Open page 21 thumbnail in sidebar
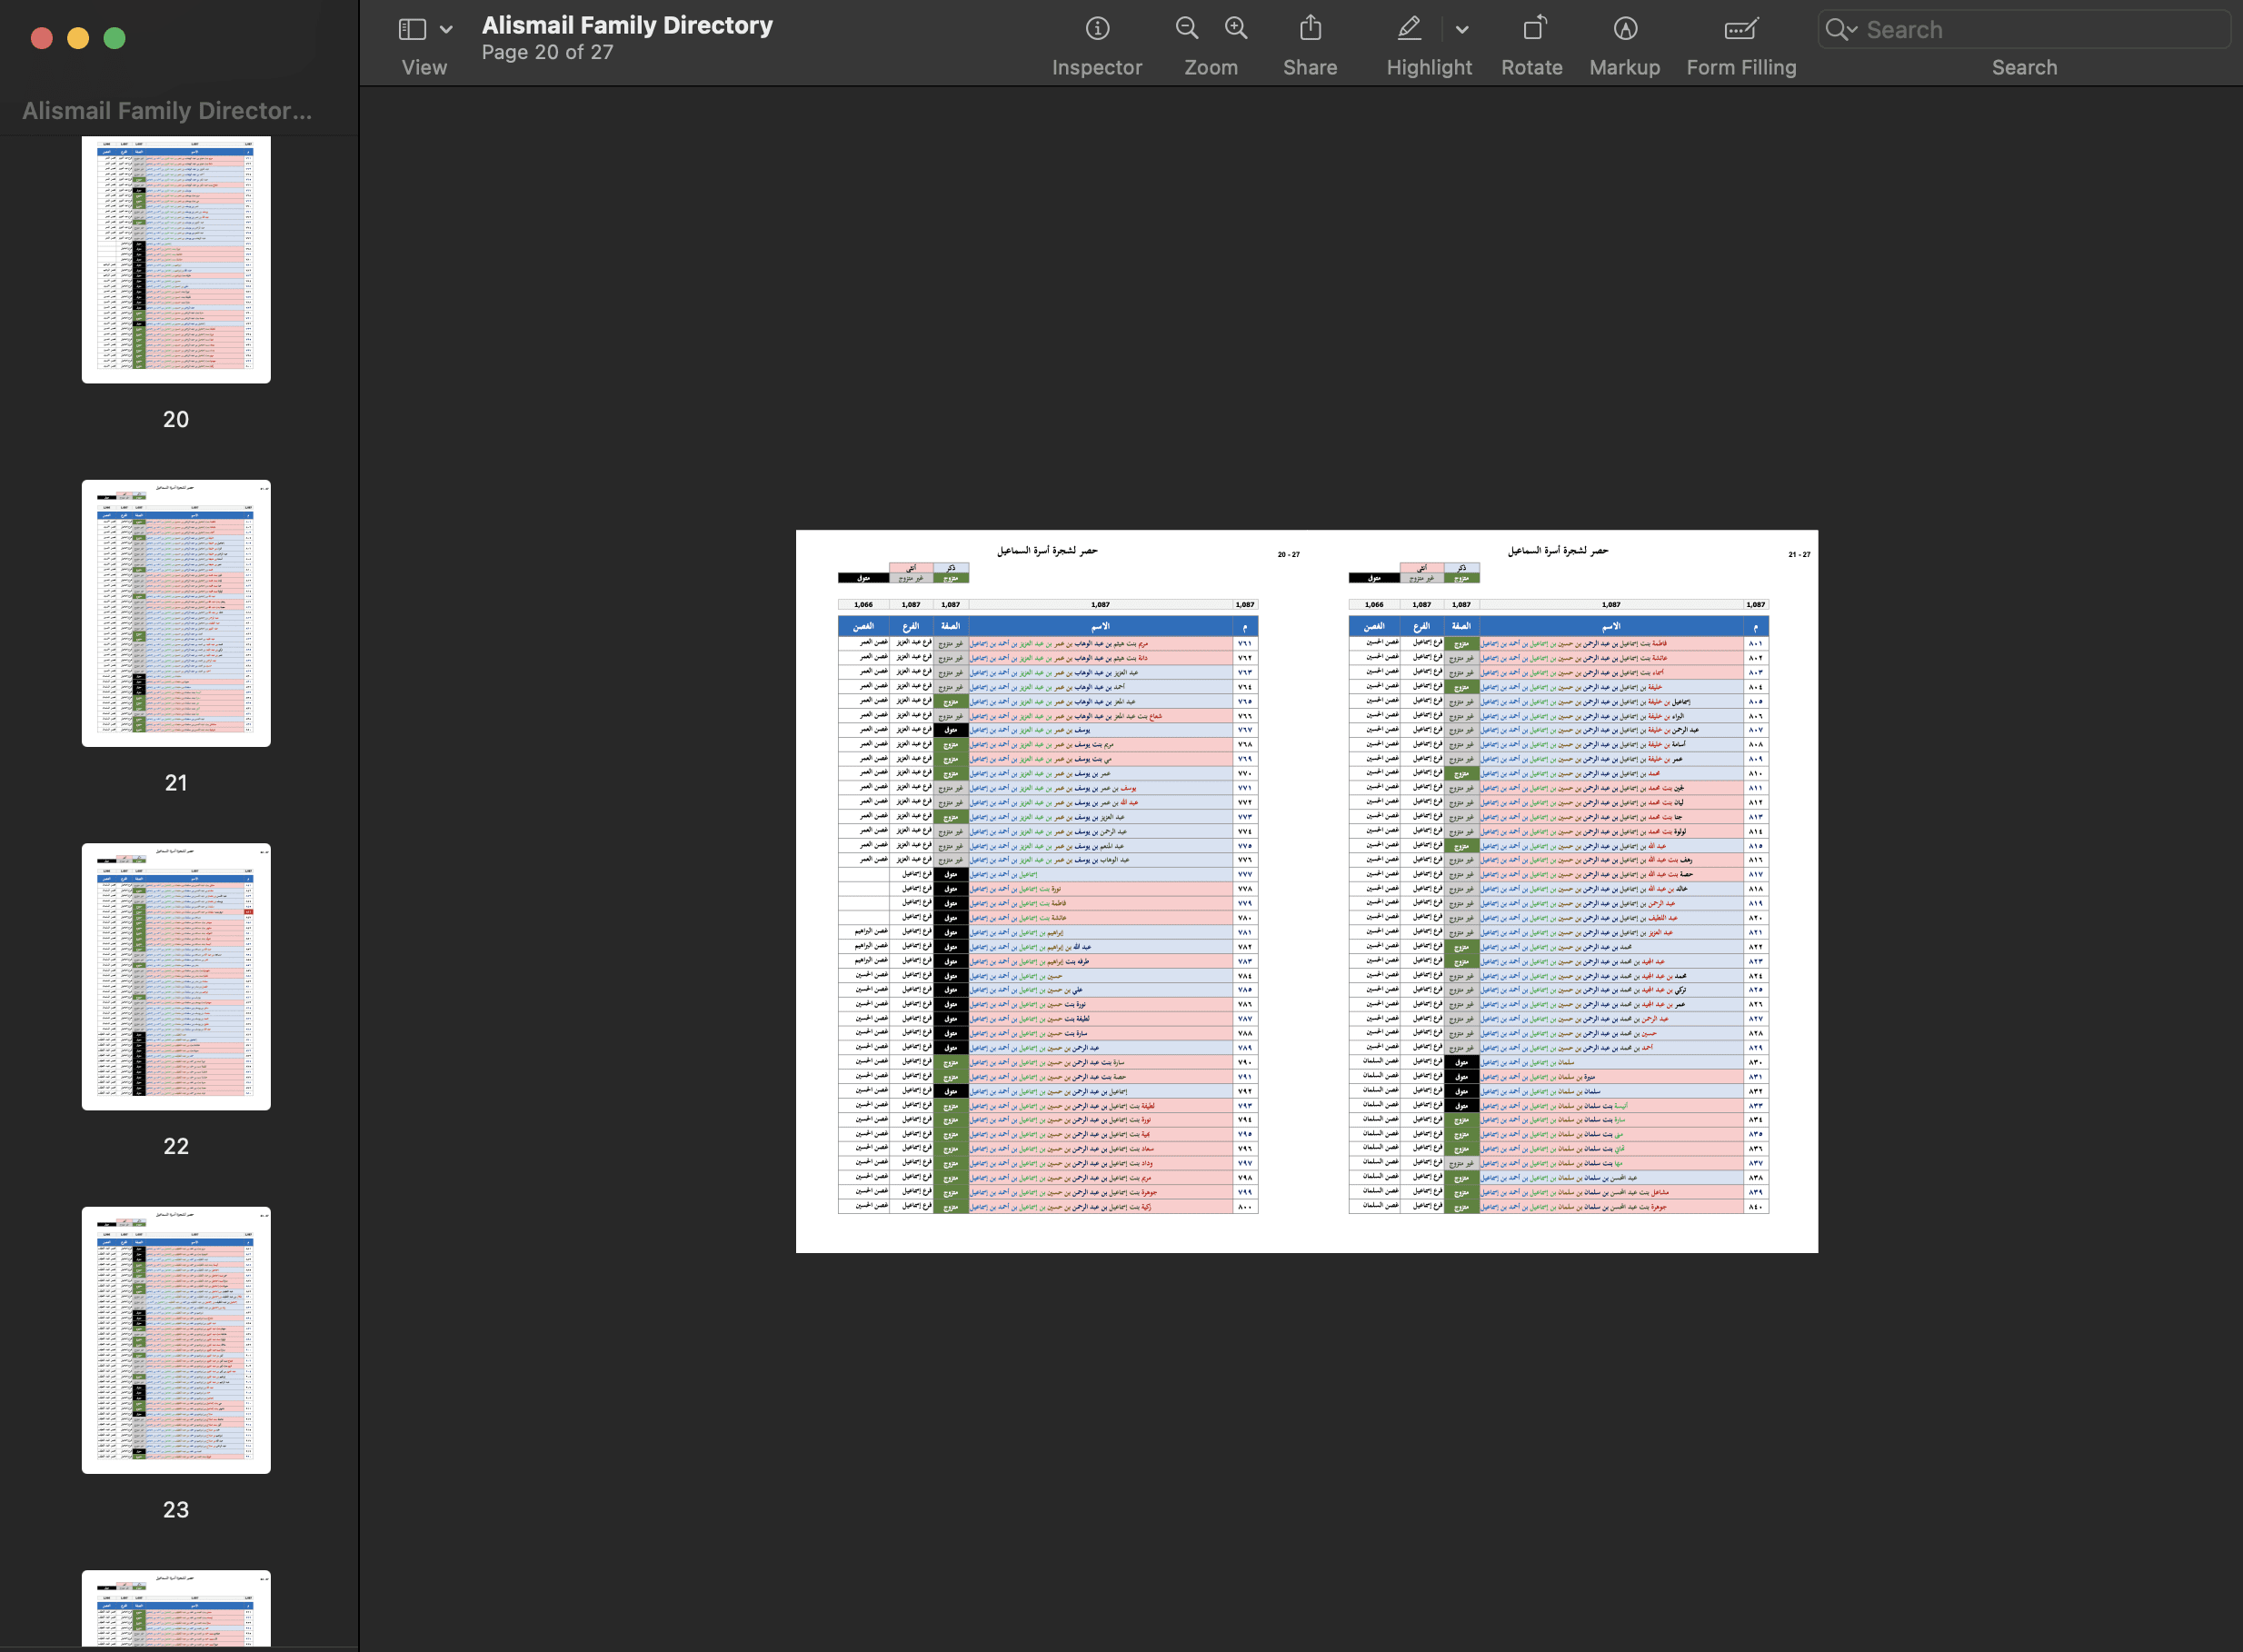Image resolution: width=2243 pixels, height=1652 pixels. click(176, 613)
